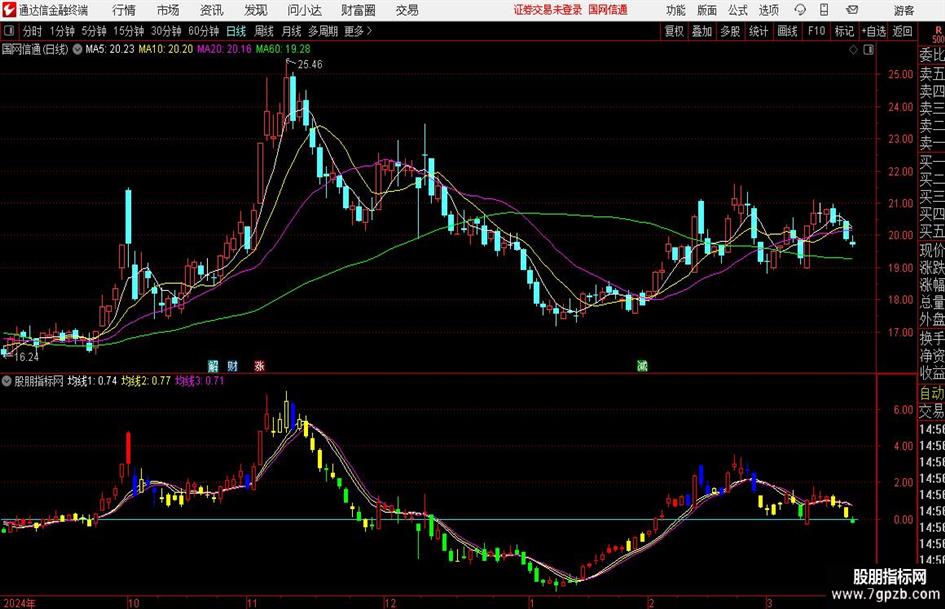Click the 均线3: 0.71 indicator label
The width and height of the screenshot is (945, 609).
coord(199,381)
